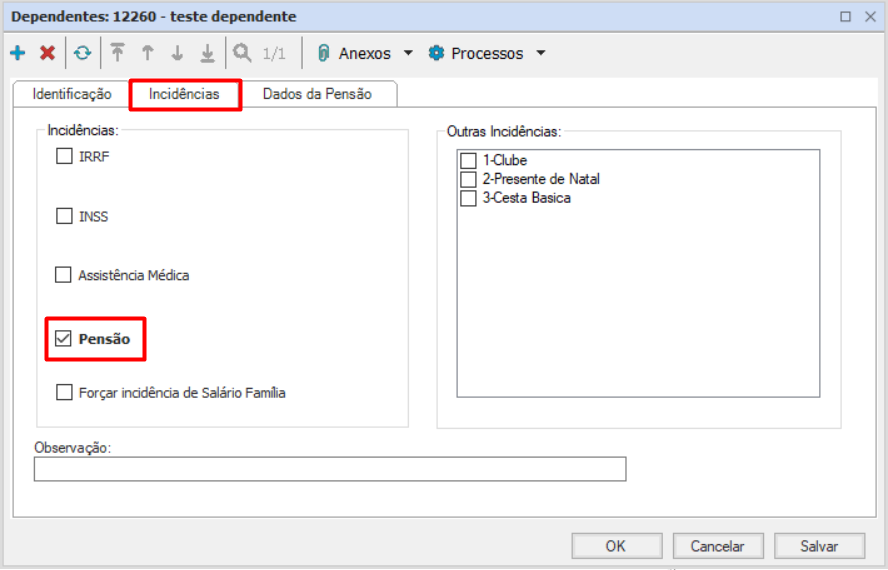Tick the 2-Presente de Natal checkbox
Image resolution: width=888 pixels, height=570 pixels.
[x=468, y=180]
